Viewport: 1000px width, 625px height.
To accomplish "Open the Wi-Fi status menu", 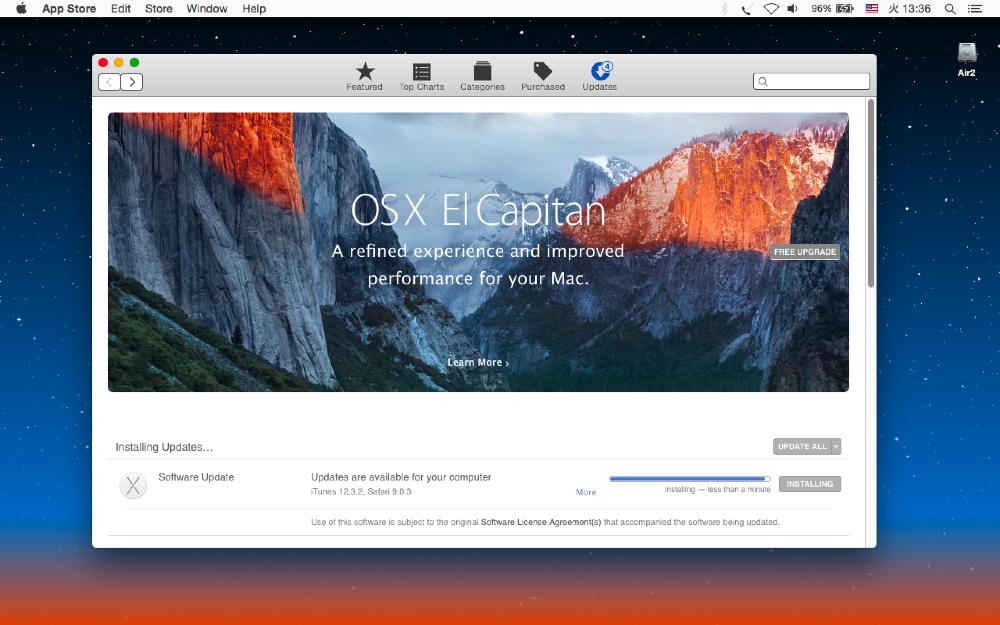I will point(771,8).
